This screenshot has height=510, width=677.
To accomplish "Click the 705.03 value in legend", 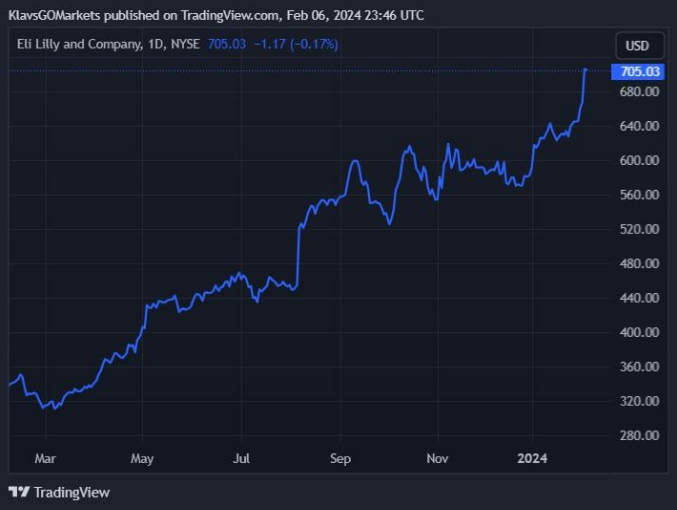I will tap(227, 44).
